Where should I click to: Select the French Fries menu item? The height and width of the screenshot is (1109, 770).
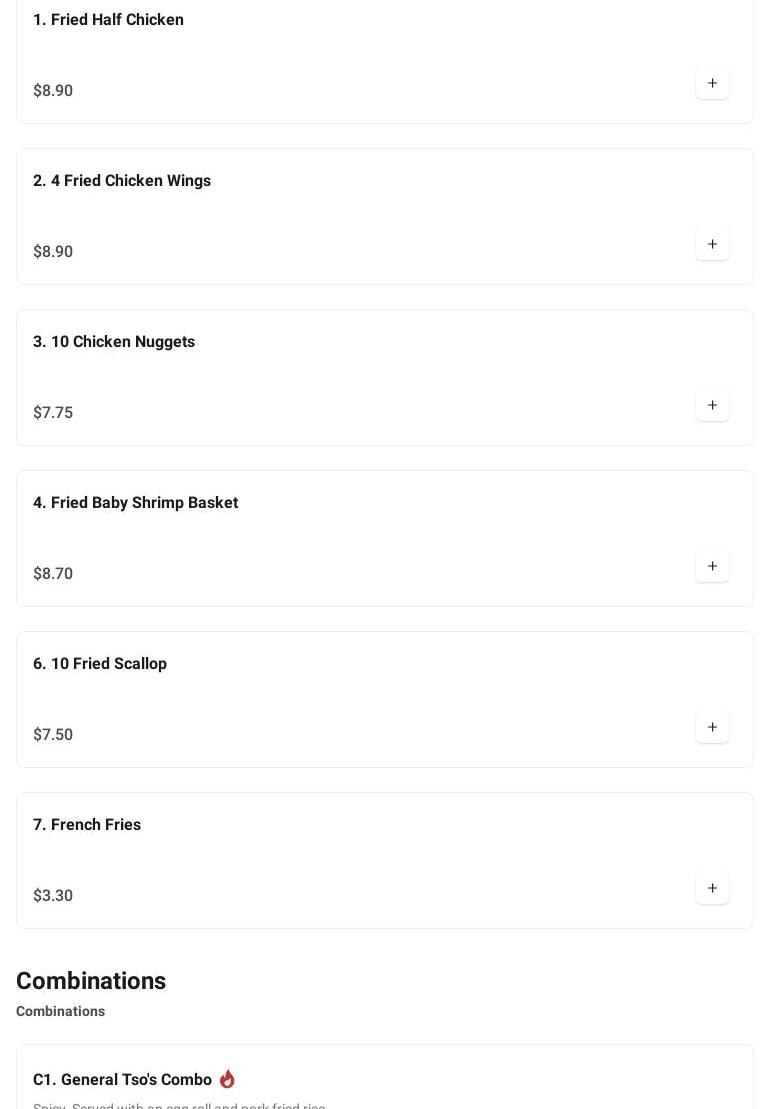coord(87,825)
